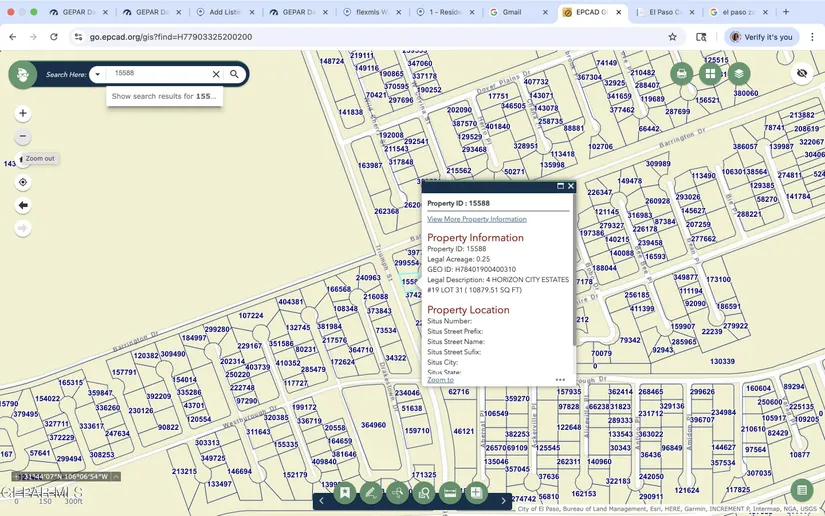This screenshot has width=825, height=516.
Task: Click the Zoom in plus button
Action: point(23,114)
